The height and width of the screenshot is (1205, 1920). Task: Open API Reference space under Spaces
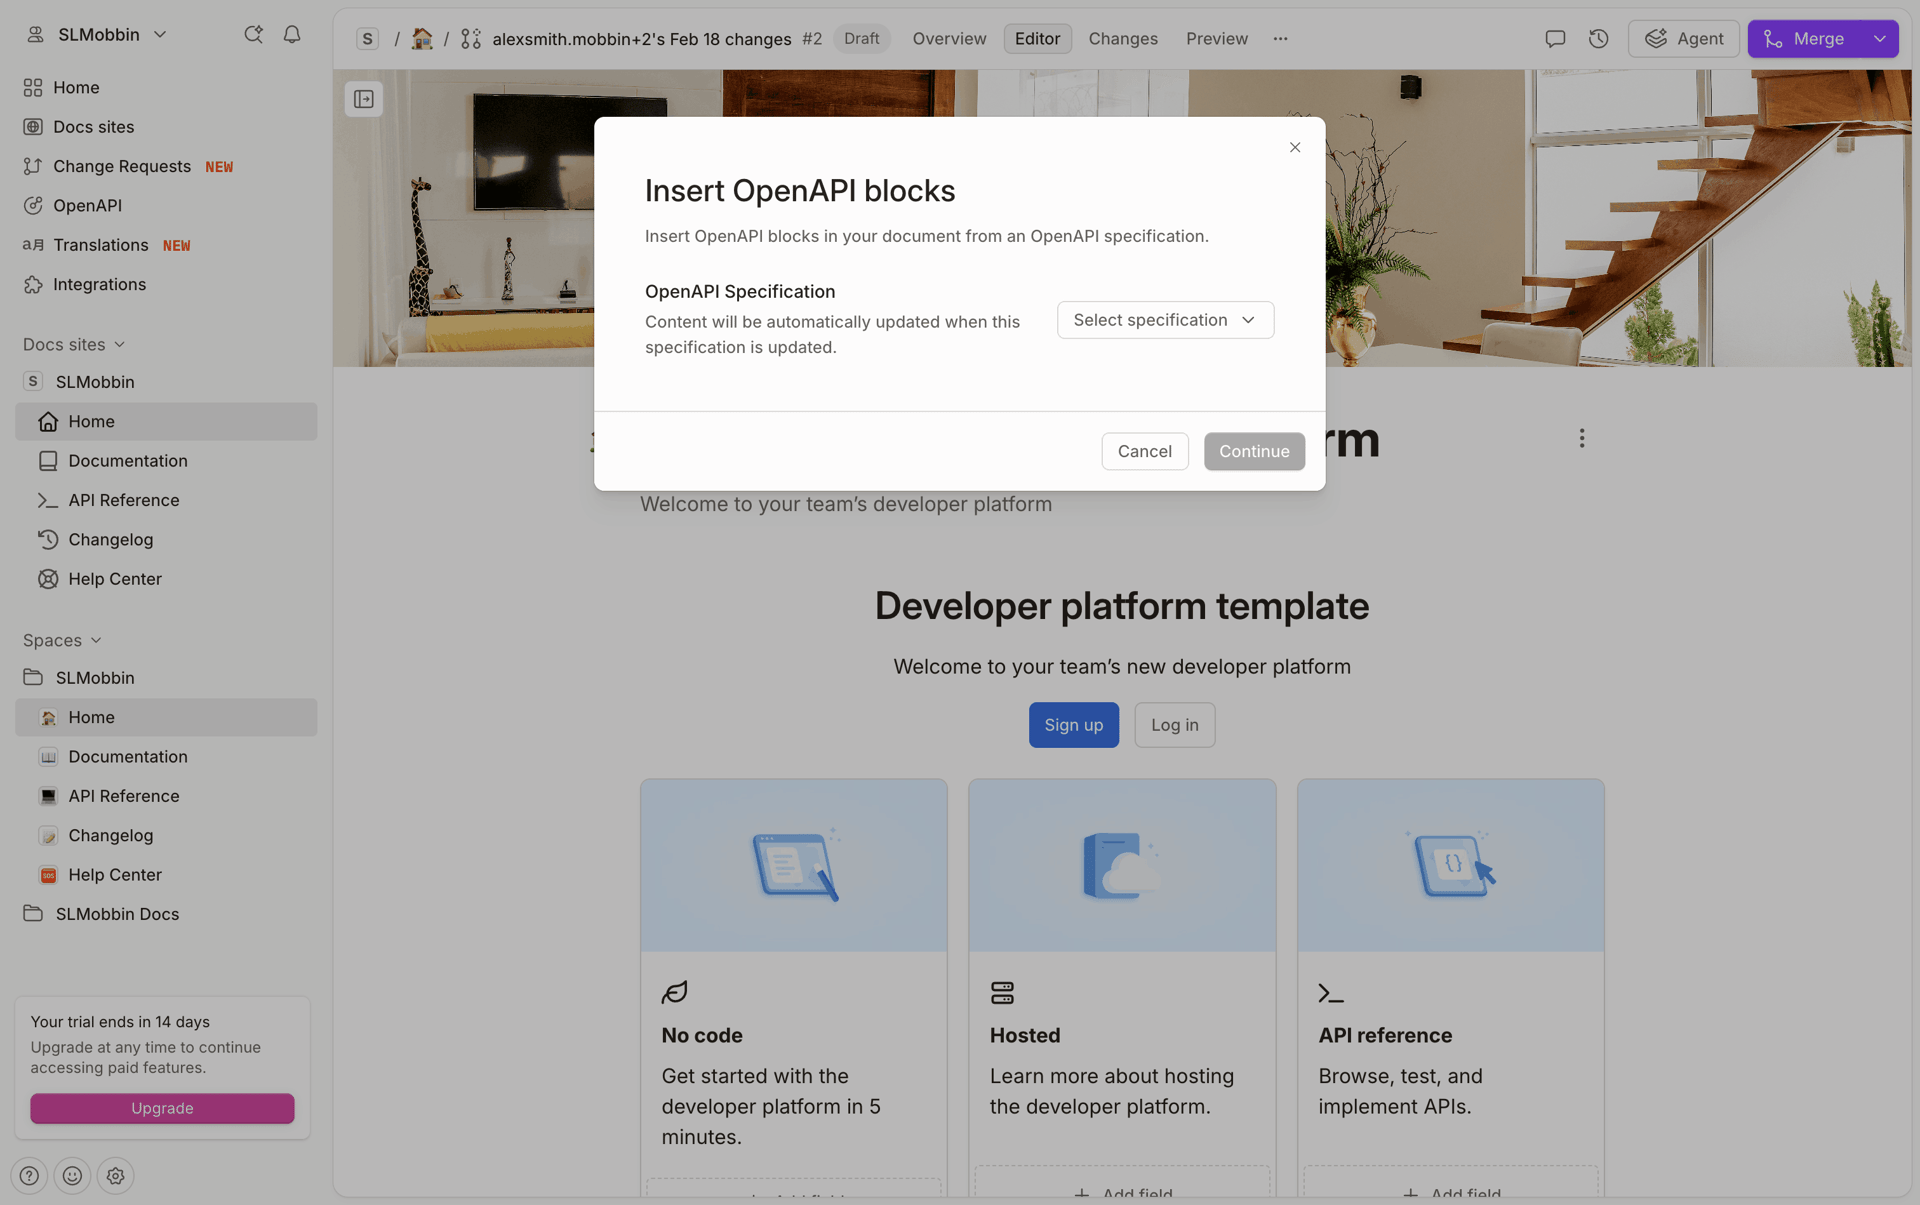pyautogui.click(x=166, y=796)
